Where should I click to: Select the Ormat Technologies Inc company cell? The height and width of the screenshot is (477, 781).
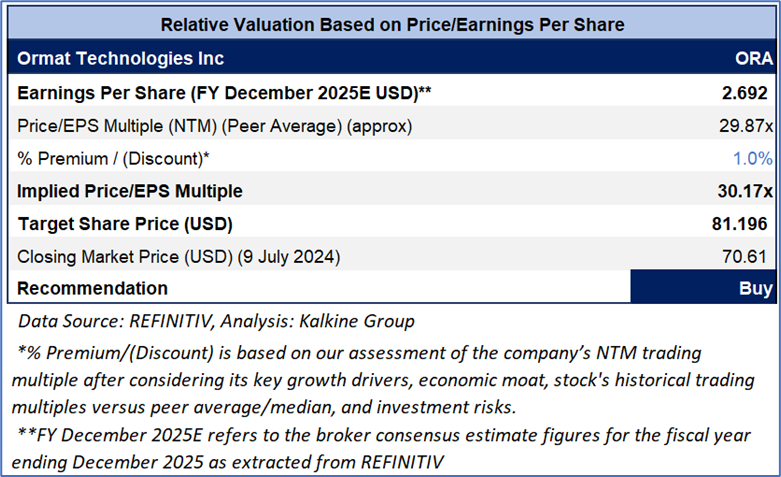[x=121, y=59]
